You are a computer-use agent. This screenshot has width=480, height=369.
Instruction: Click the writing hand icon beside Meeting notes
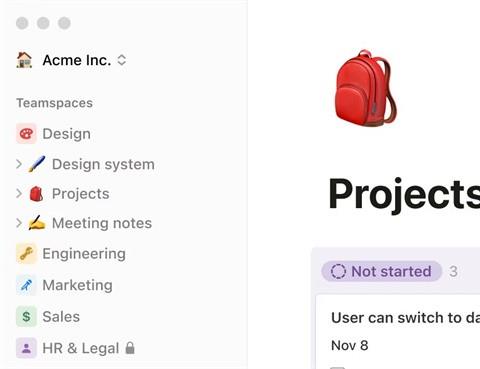point(37,223)
